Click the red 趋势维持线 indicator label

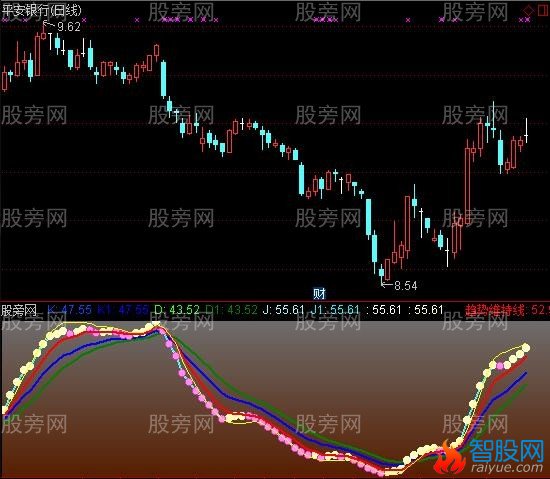pyautogui.click(x=495, y=310)
